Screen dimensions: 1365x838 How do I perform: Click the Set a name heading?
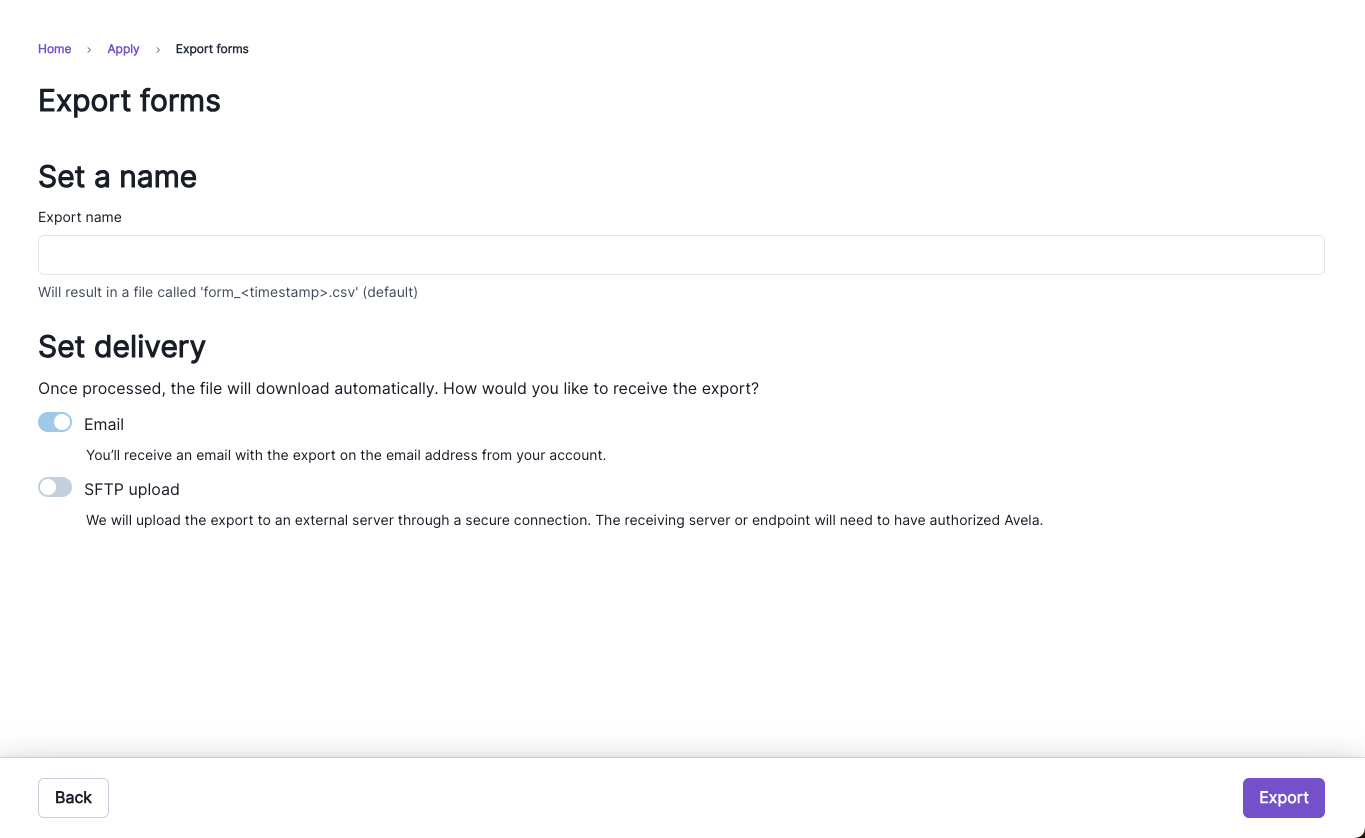117,176
